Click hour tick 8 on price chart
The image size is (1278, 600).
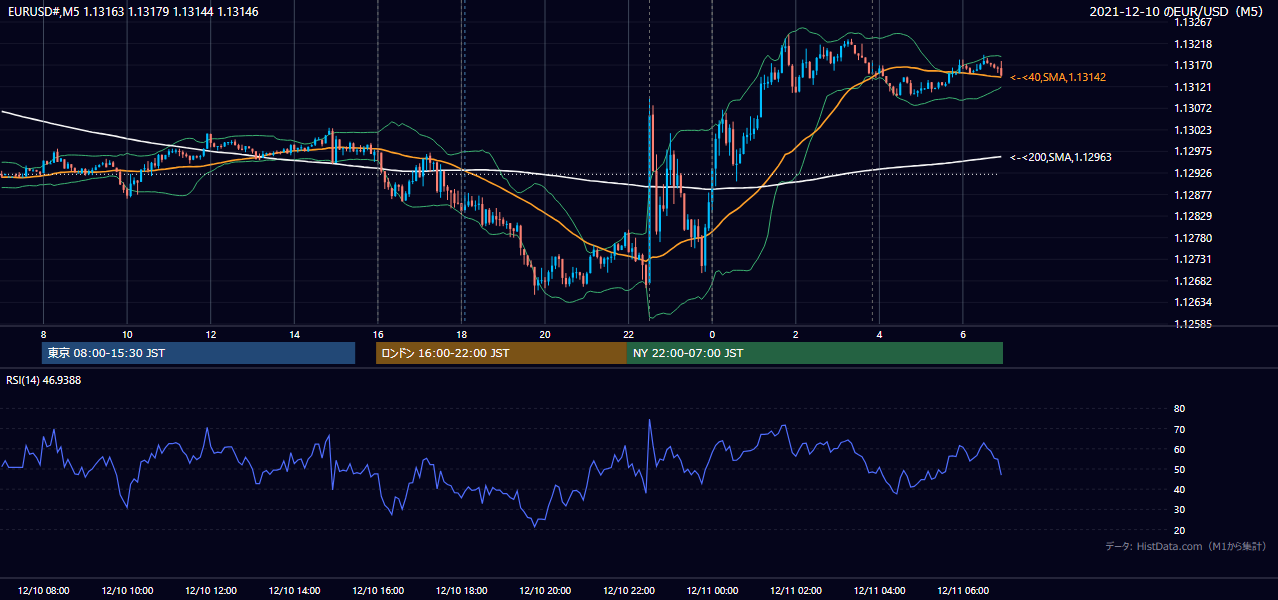click(x=43, y=334)
